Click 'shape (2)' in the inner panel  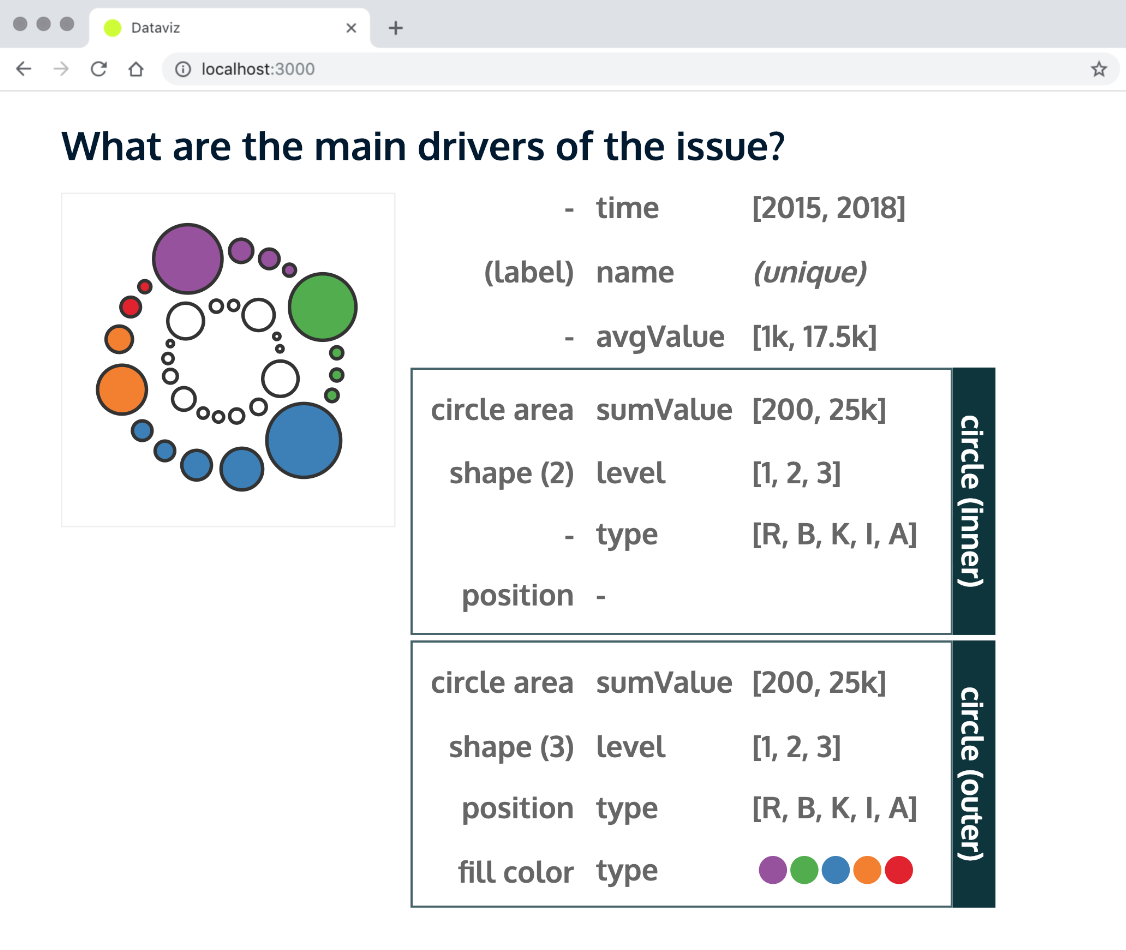pyautogui.click(x=511, y=474)
